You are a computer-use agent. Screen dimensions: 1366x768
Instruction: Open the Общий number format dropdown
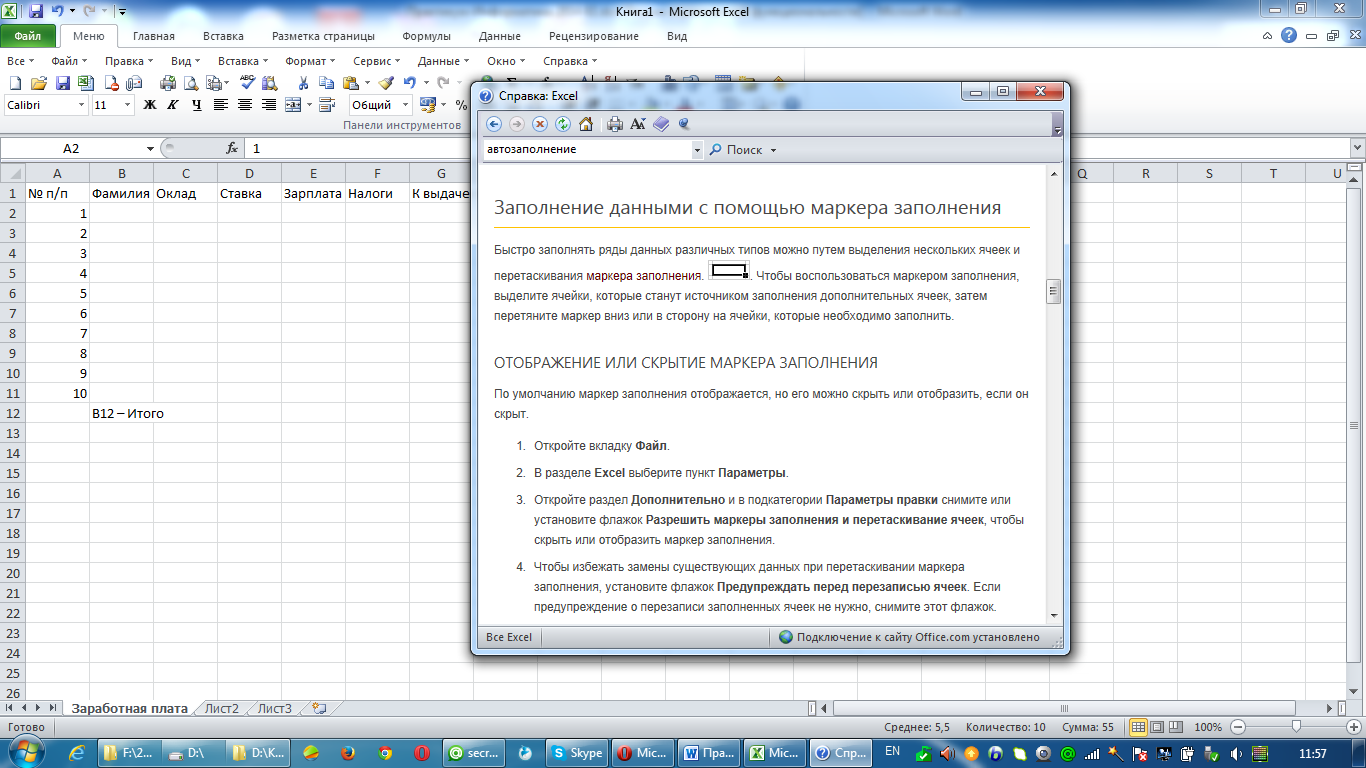[405, 105]
